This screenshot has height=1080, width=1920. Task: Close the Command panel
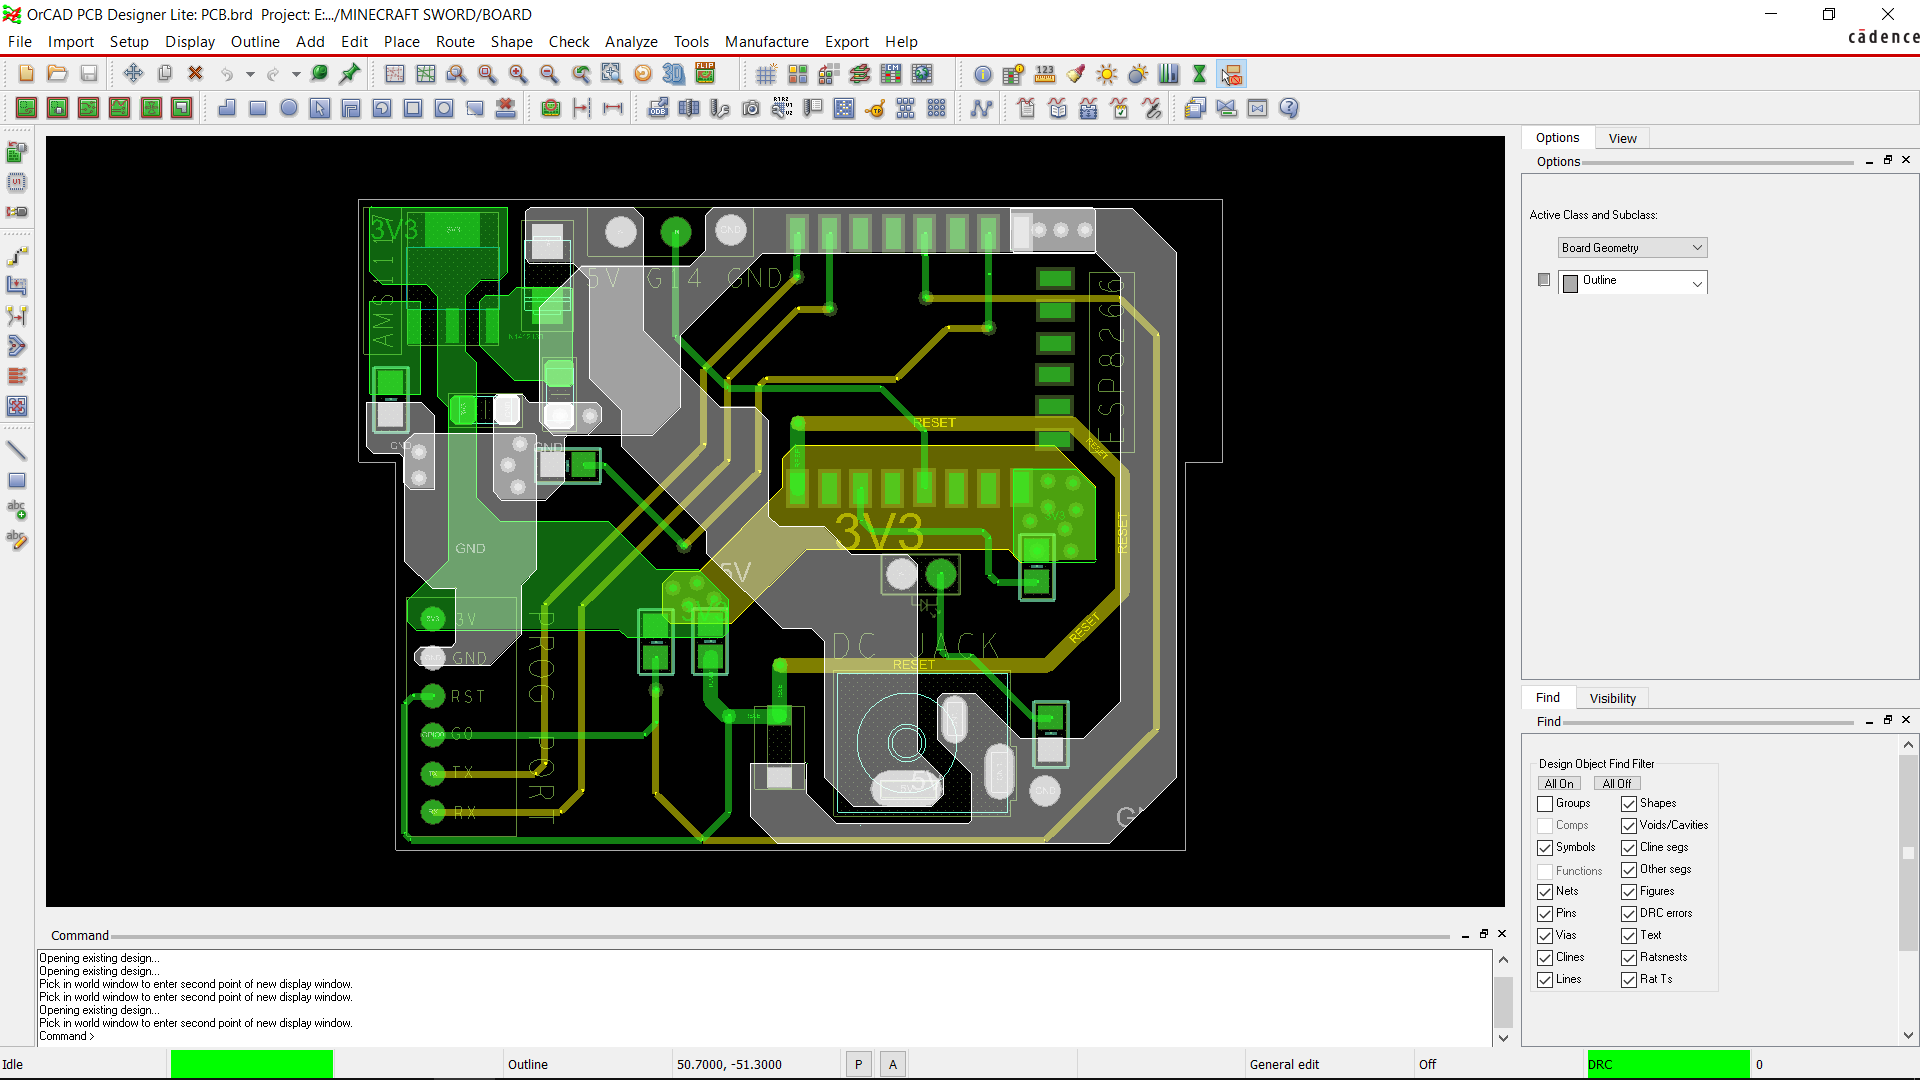click(1502, 934)
